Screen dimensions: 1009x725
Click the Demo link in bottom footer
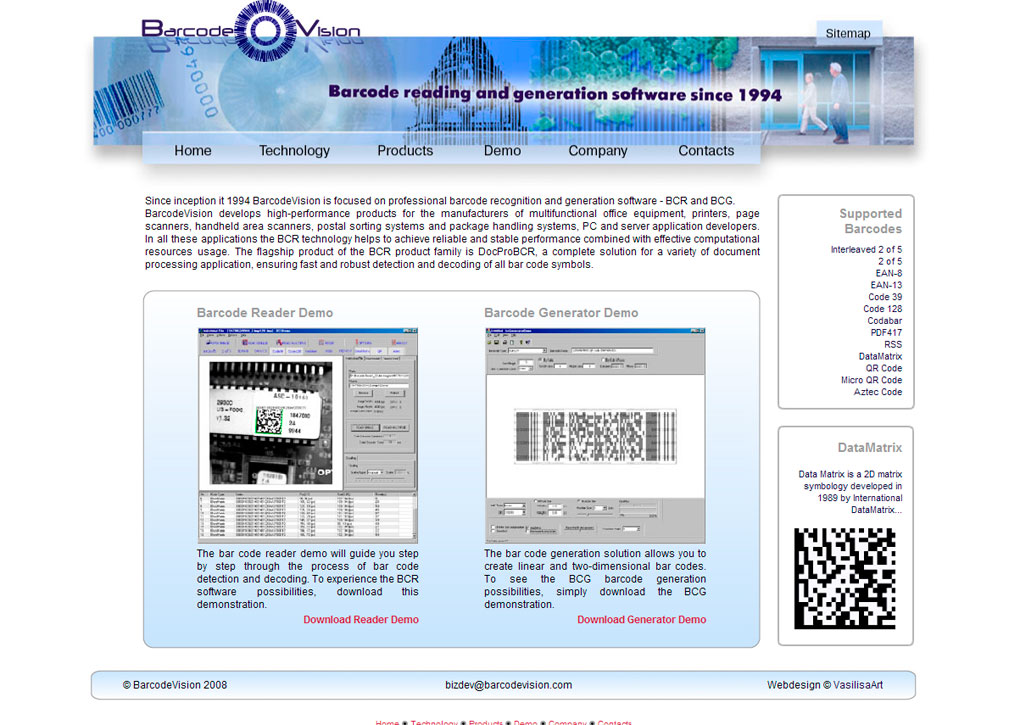coord(525,722)
